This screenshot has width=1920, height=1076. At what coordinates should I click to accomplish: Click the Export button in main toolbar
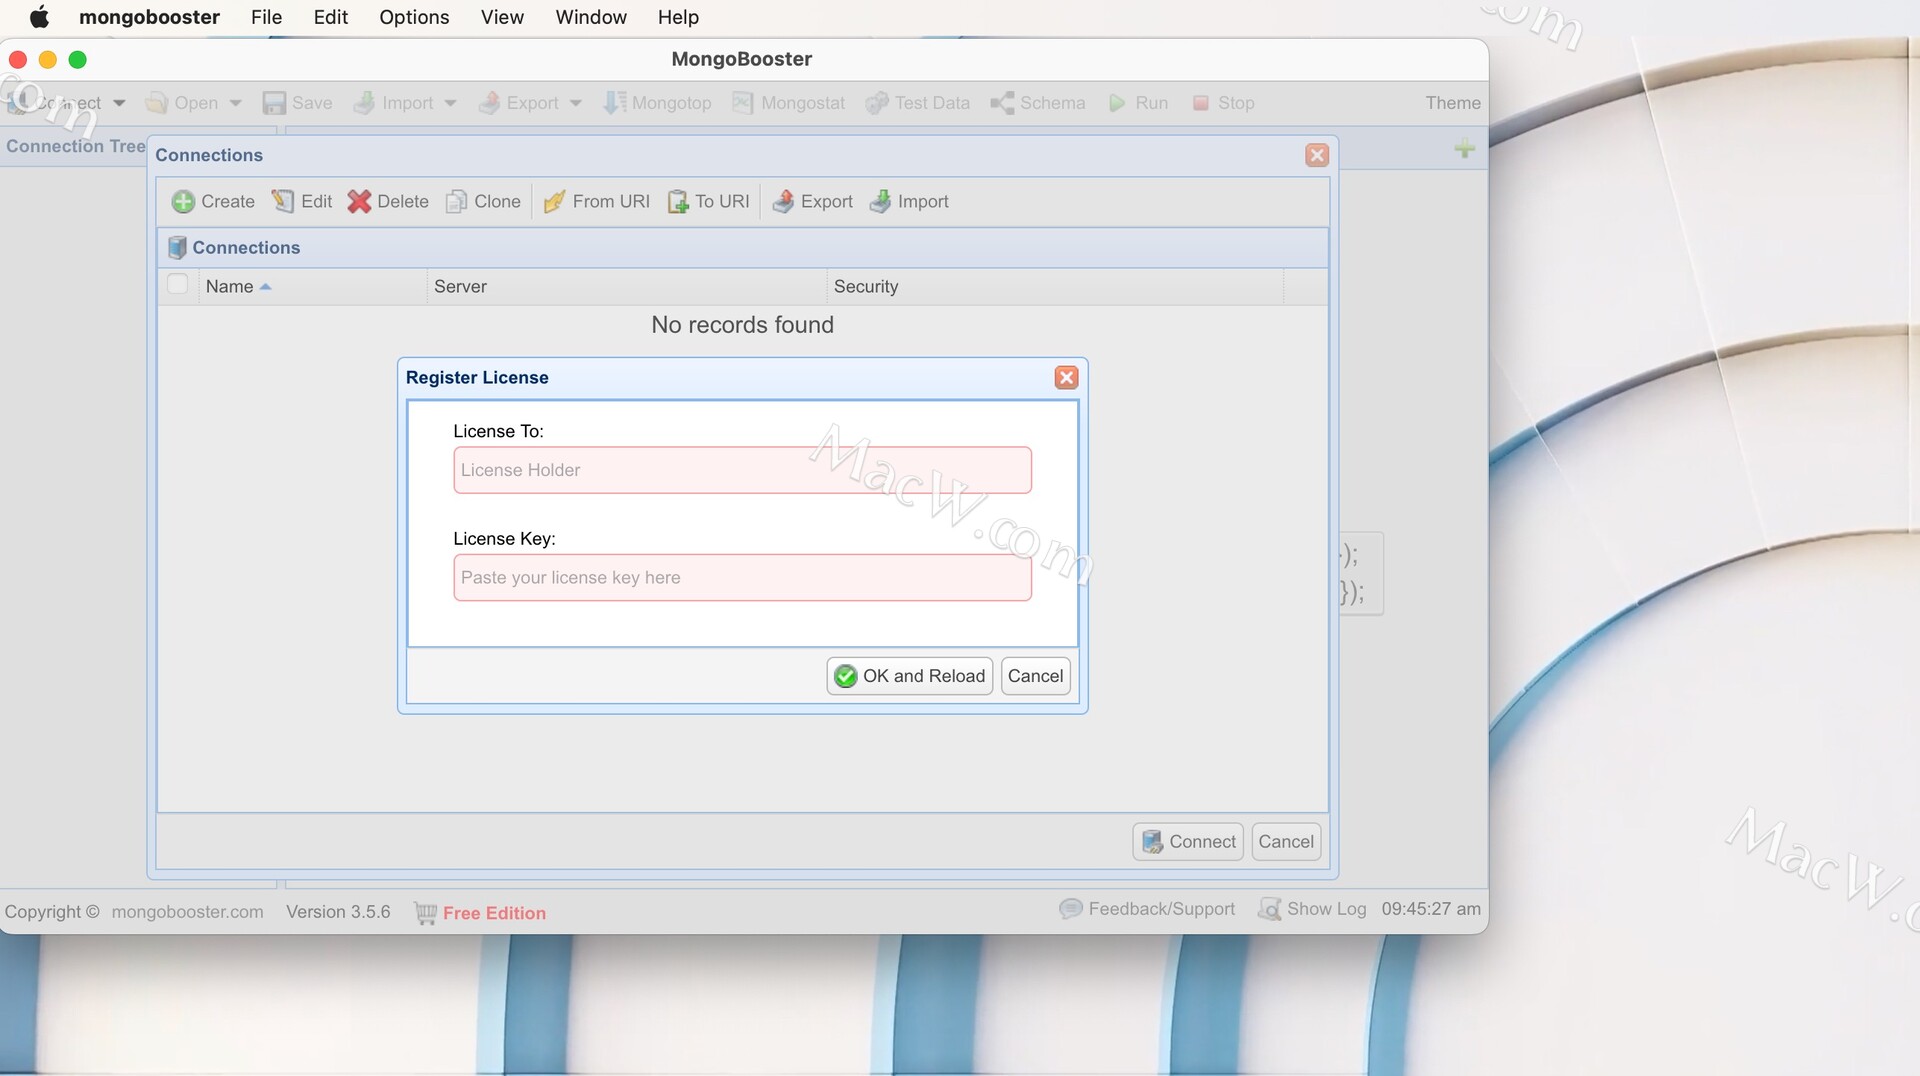click(x=519, y=103)
